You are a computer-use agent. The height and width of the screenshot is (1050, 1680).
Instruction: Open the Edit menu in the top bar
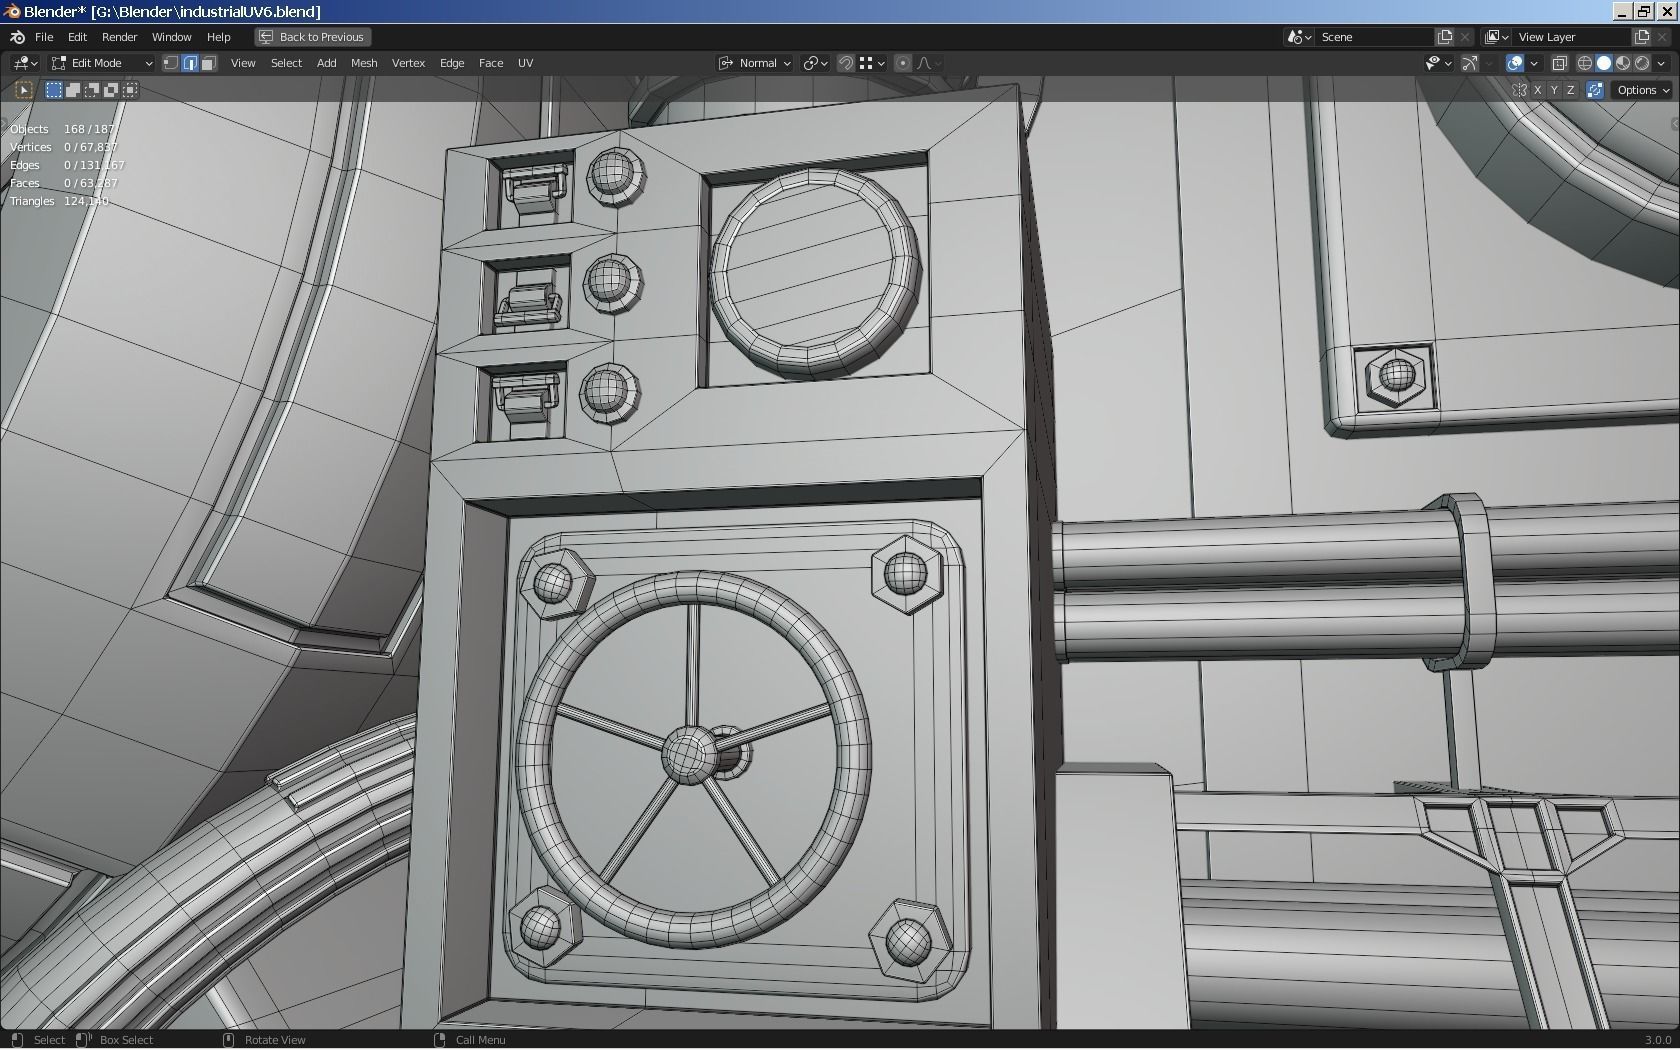[77, 37]
